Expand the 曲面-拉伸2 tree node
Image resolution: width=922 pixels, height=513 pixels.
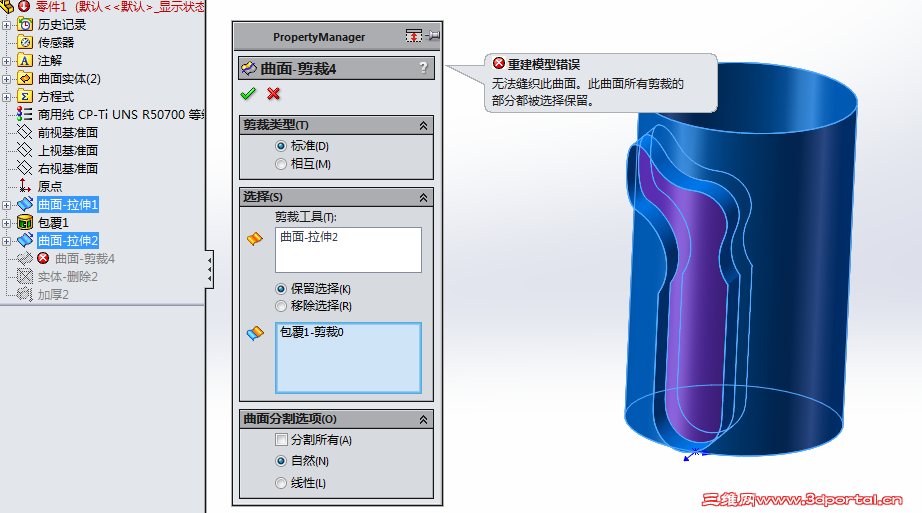pos(6,241)
